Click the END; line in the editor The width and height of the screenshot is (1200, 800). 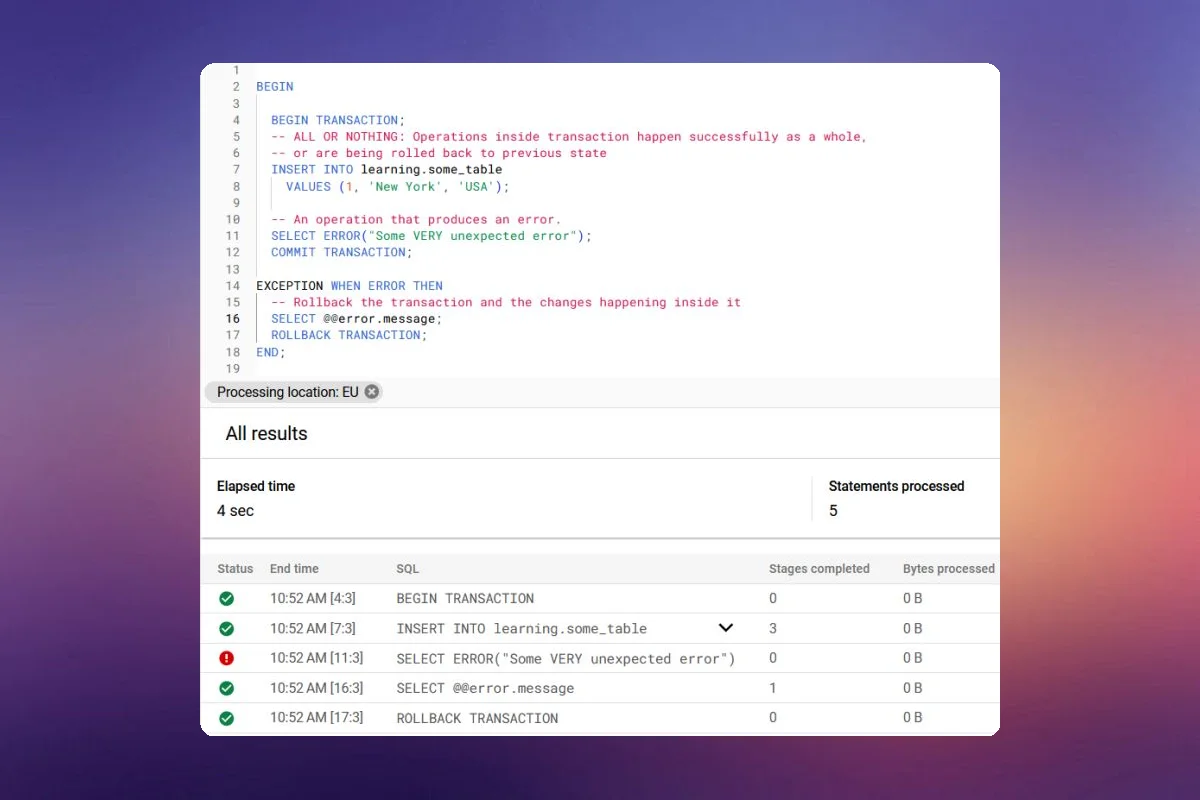tap(271, 352)
